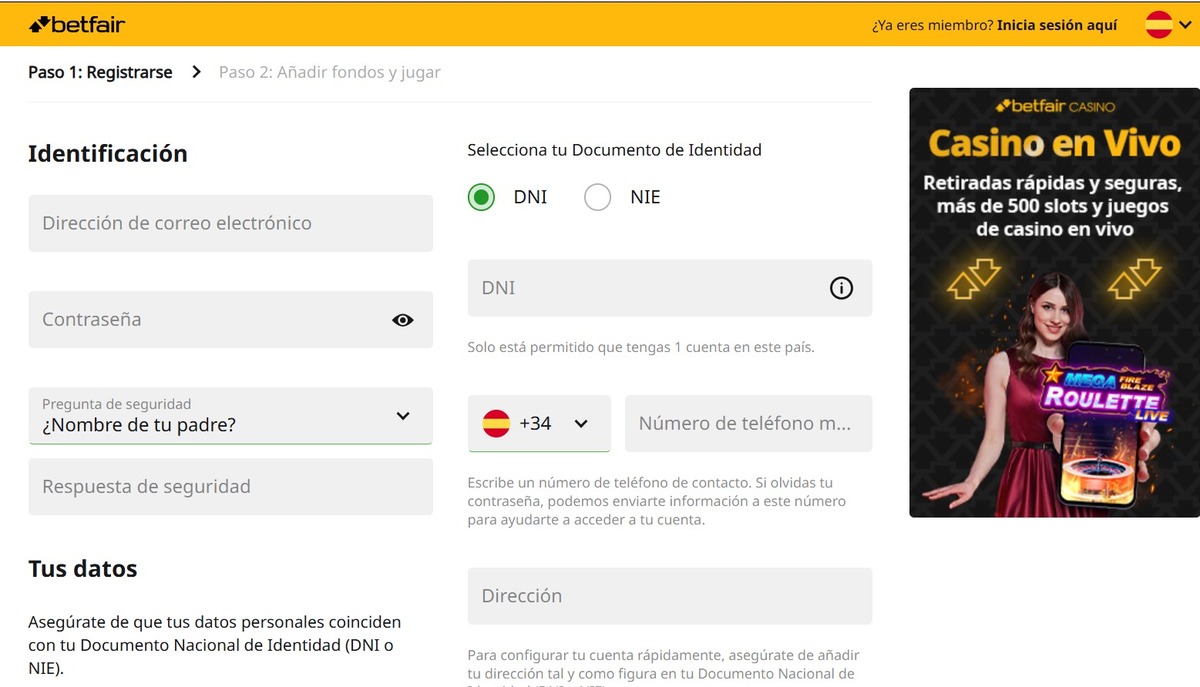1200x687 pixels.
Task: Click 'Inicia sesión aquí' link
Action: click(1057, 25)
